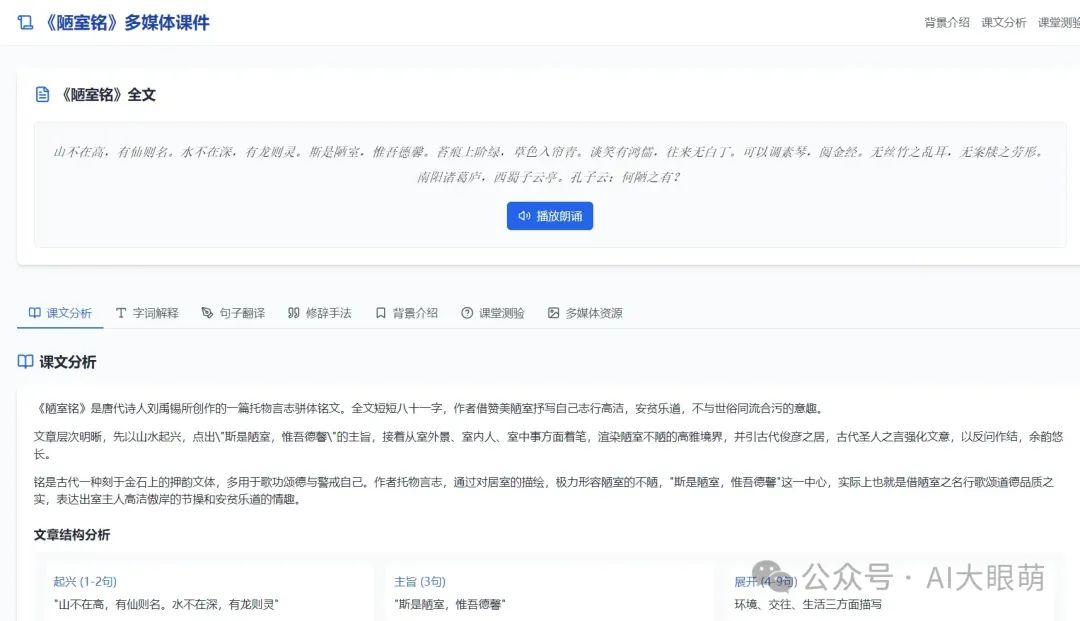Viewport: 1080px width, 621px height.
Task: Switch to the 多媒体资源 tab
Action: point(585,313)
